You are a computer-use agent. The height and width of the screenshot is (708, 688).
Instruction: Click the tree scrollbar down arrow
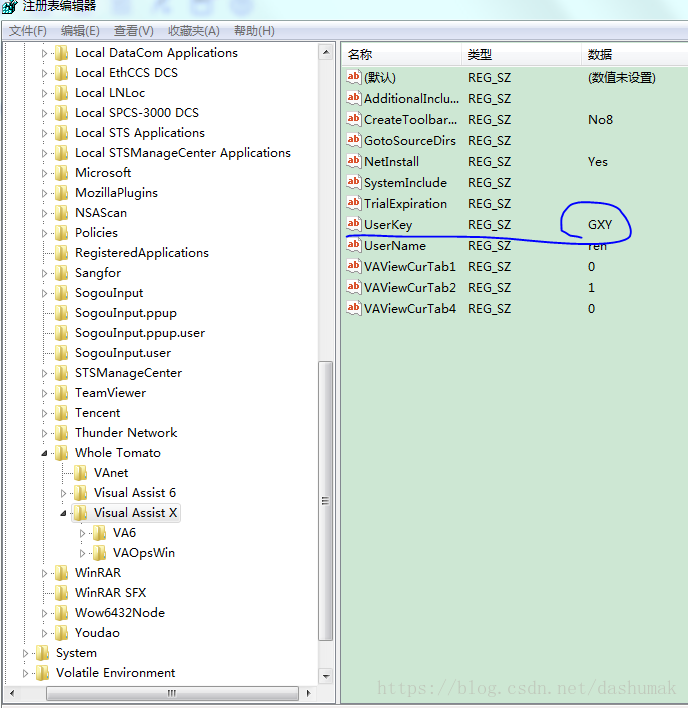(326, 676)
